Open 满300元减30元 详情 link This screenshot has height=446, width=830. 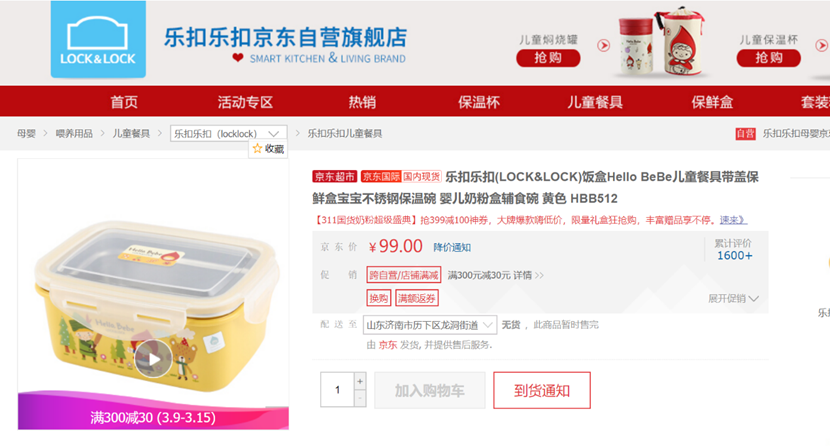click(x=495, y=275)
